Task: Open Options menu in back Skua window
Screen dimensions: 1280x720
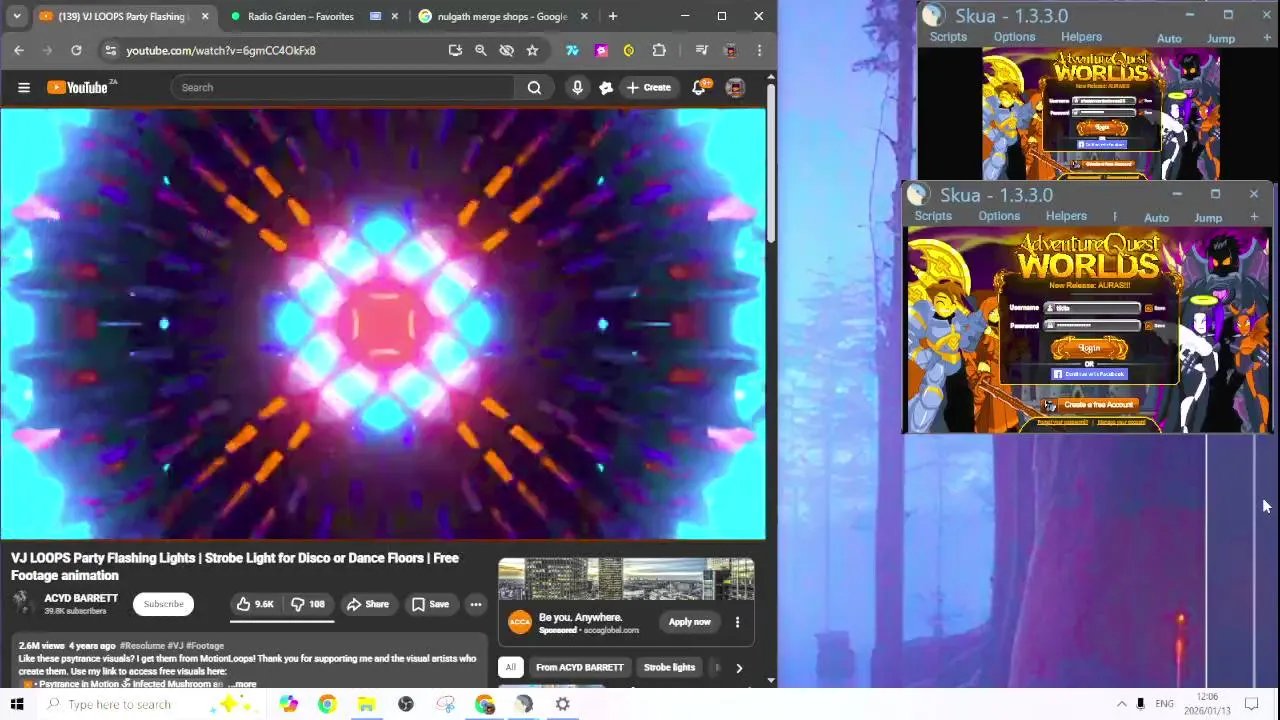Action: point(1014,37)
